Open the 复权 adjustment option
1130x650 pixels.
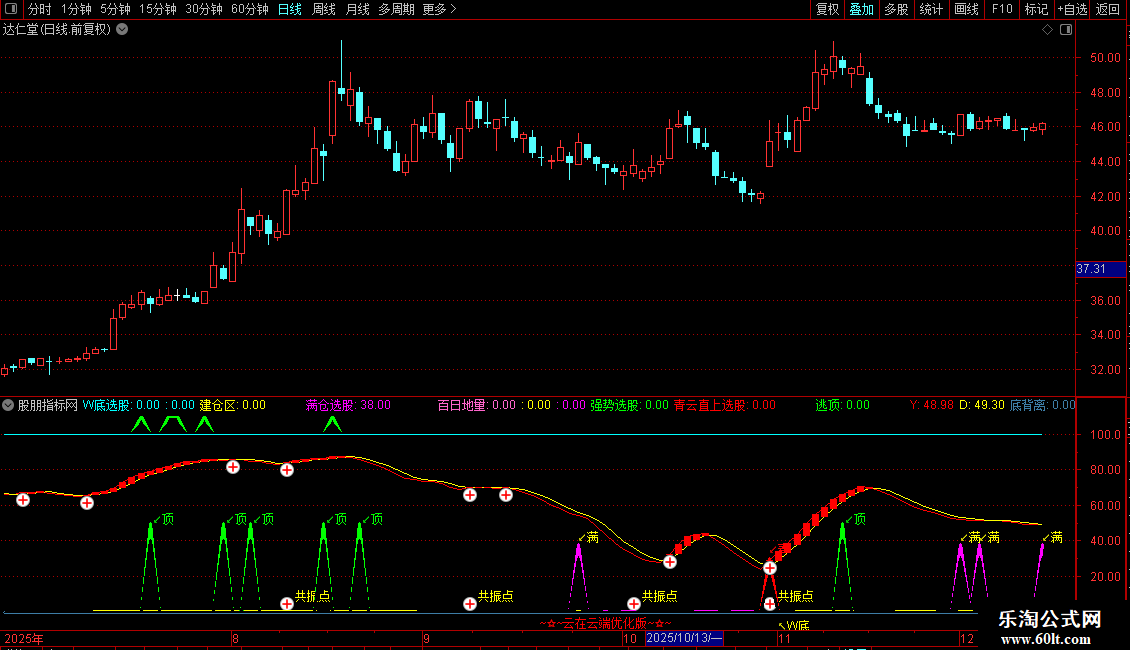pos(827,9)
